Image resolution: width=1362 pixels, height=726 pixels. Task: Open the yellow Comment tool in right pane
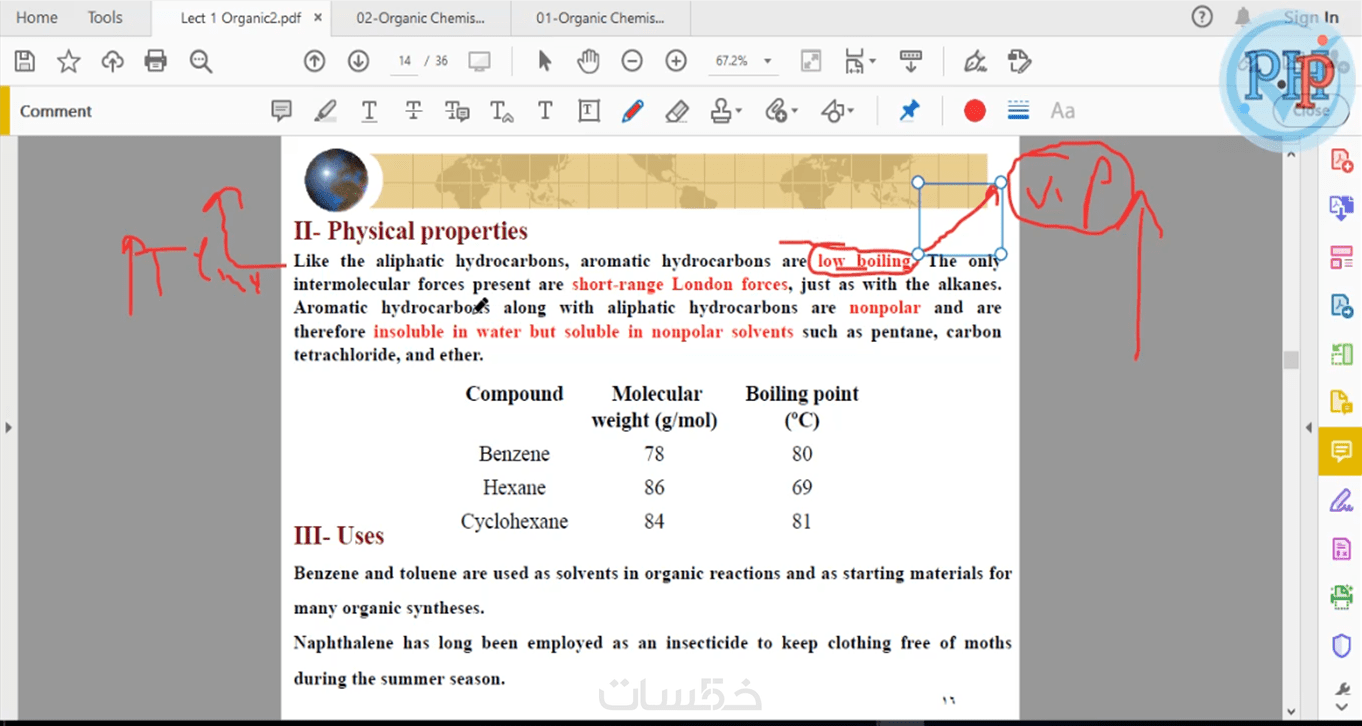[1341, 452]
